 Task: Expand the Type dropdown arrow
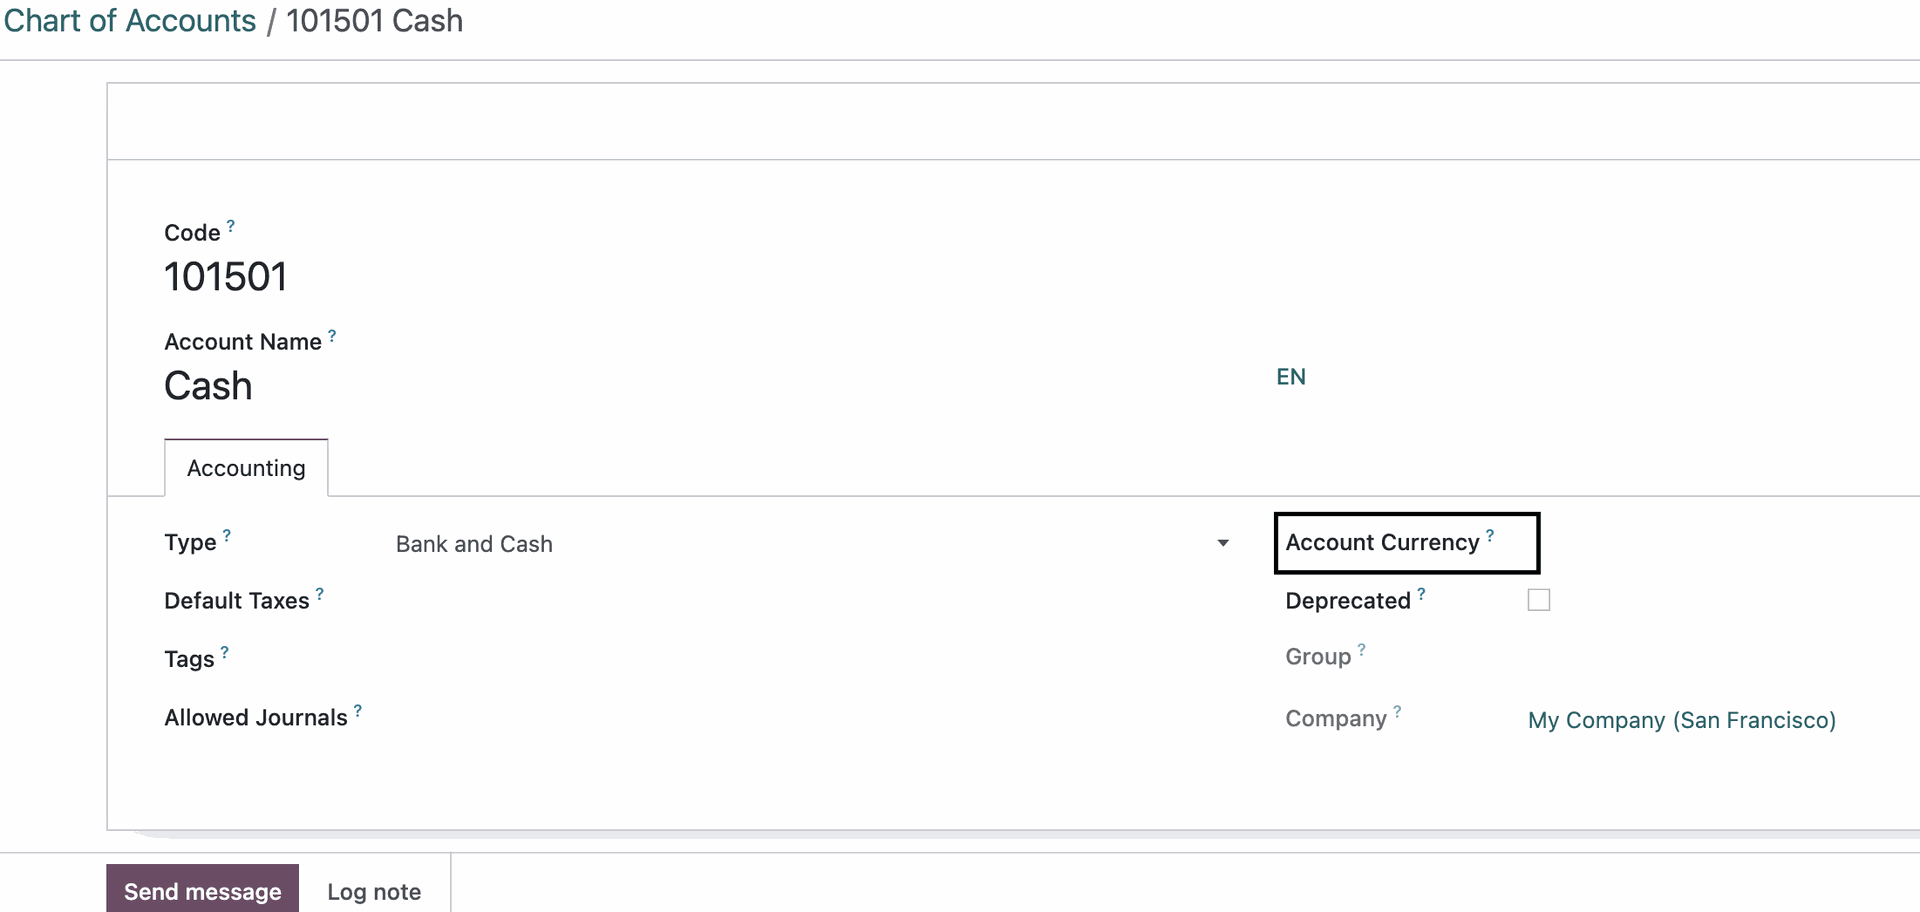click(x=1223, y=543)
